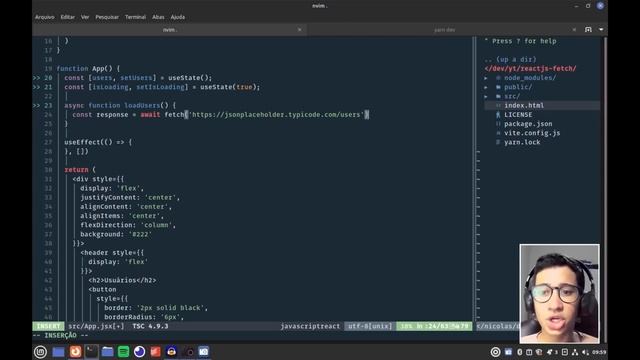Click the javascriptreact filetype status entry
640x360 pixels.
(x=310, y=326)
